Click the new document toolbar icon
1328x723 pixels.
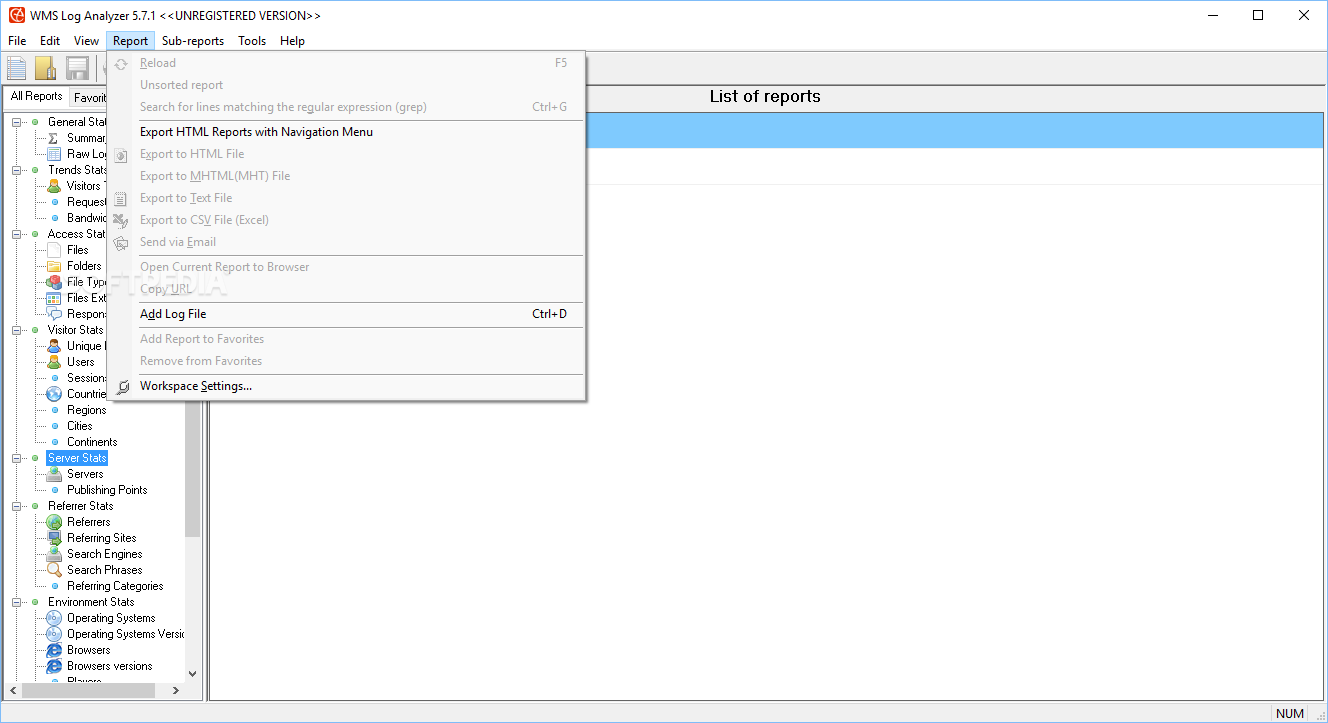[x=17, y=68]
